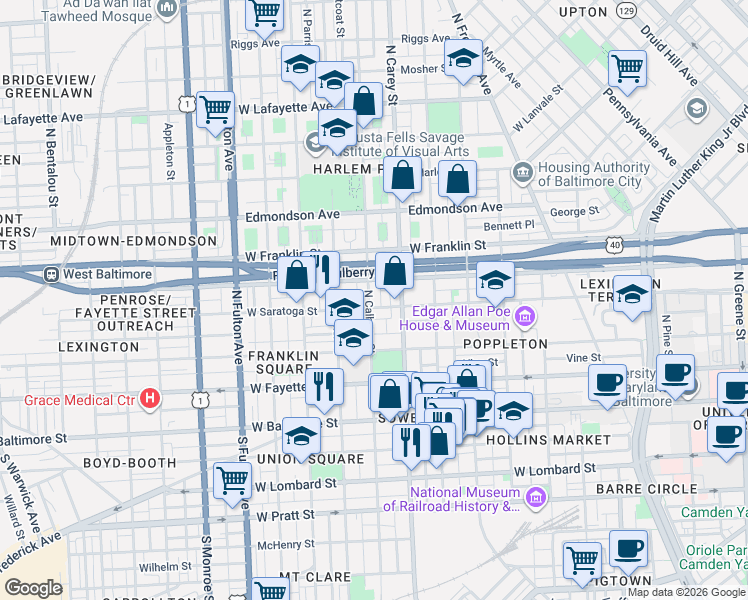Screen dimensions: 748x600
Task: Click the MIDTOWN-EDMONDSON neighborhood label
Action: click(x=134, y=241)
